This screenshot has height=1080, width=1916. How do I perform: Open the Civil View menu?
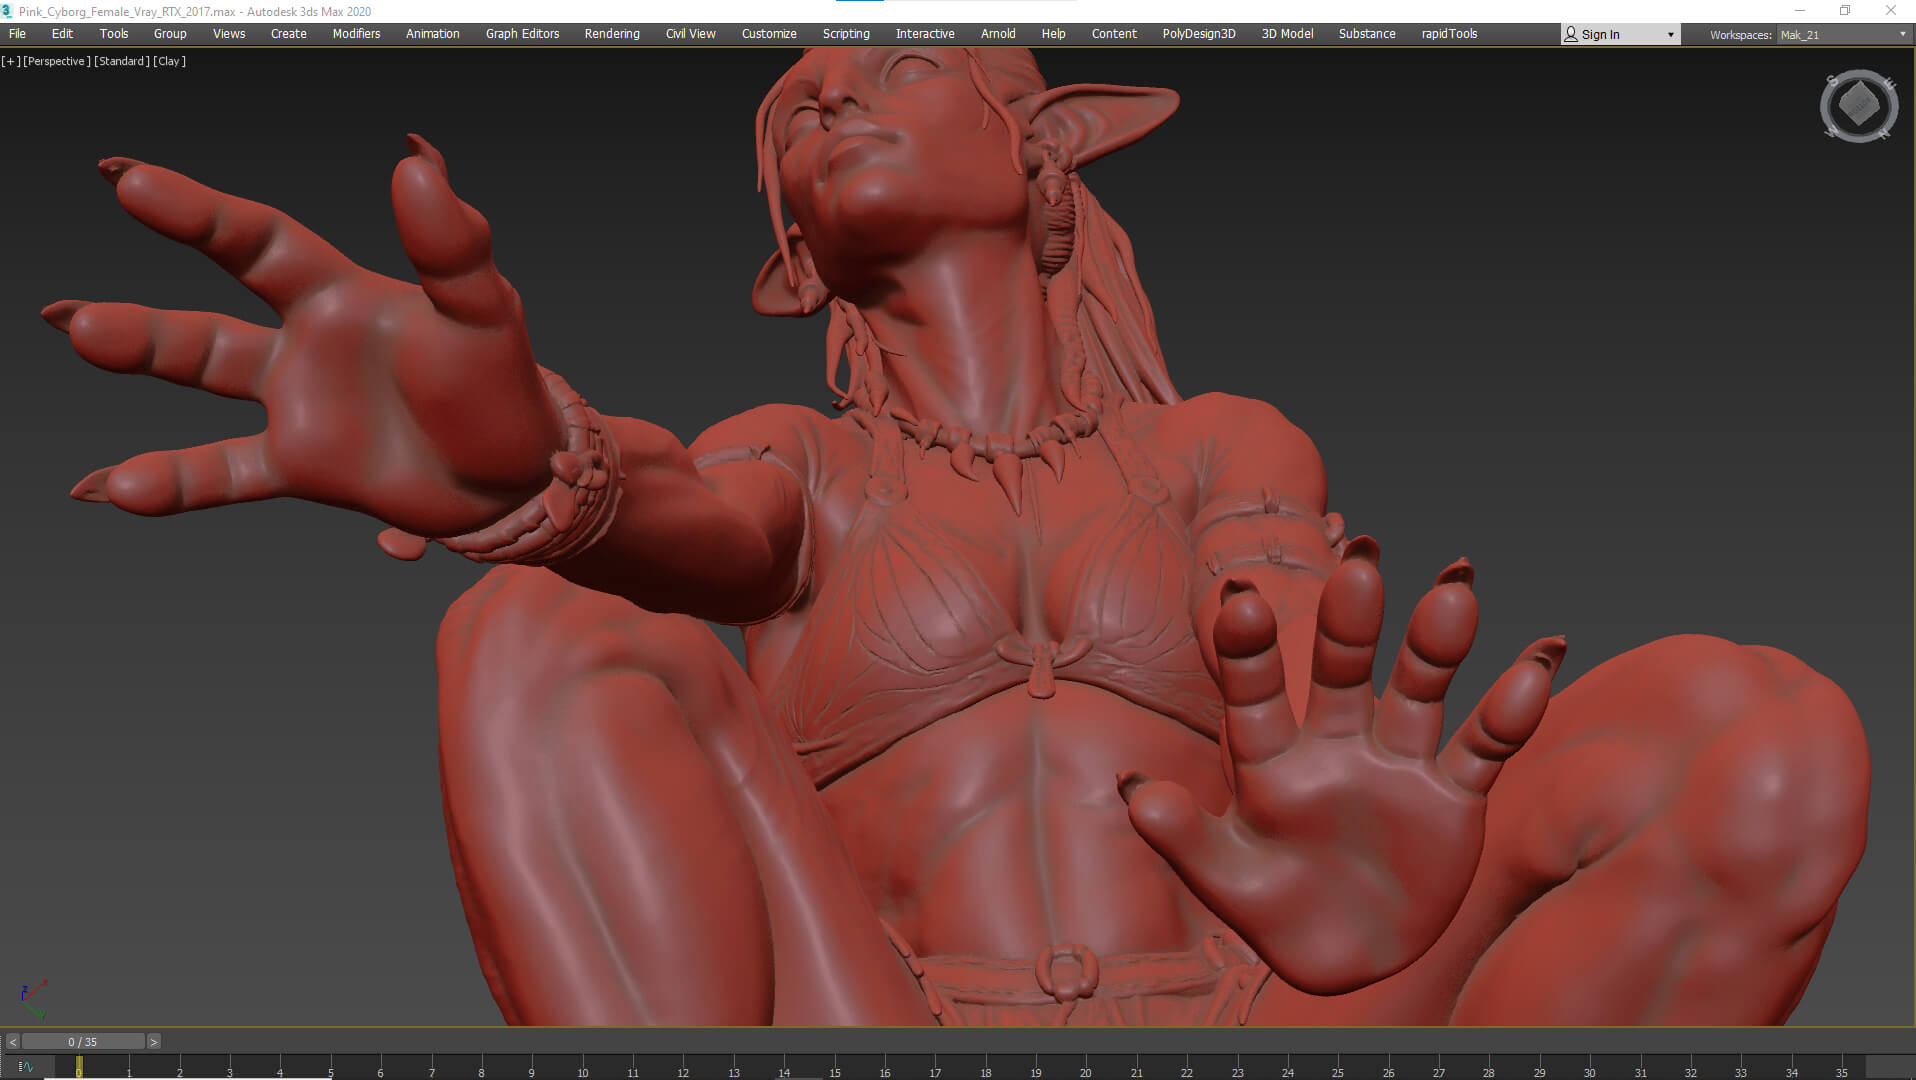(x=690, y=34)
